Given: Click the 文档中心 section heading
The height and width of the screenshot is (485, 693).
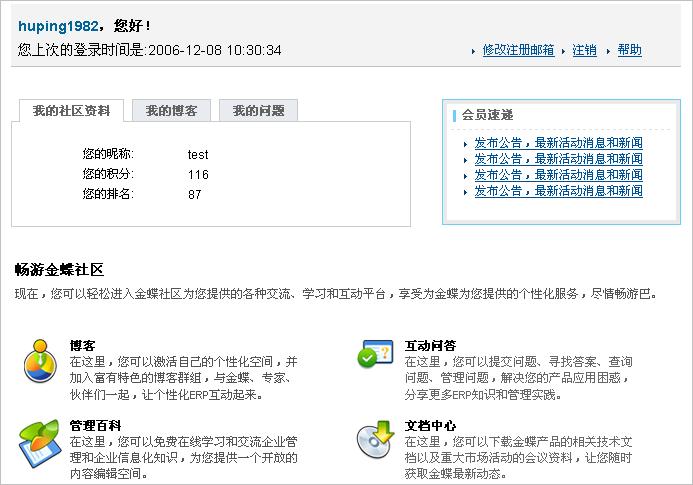Looking at the screenshot, I should point(430,426).
